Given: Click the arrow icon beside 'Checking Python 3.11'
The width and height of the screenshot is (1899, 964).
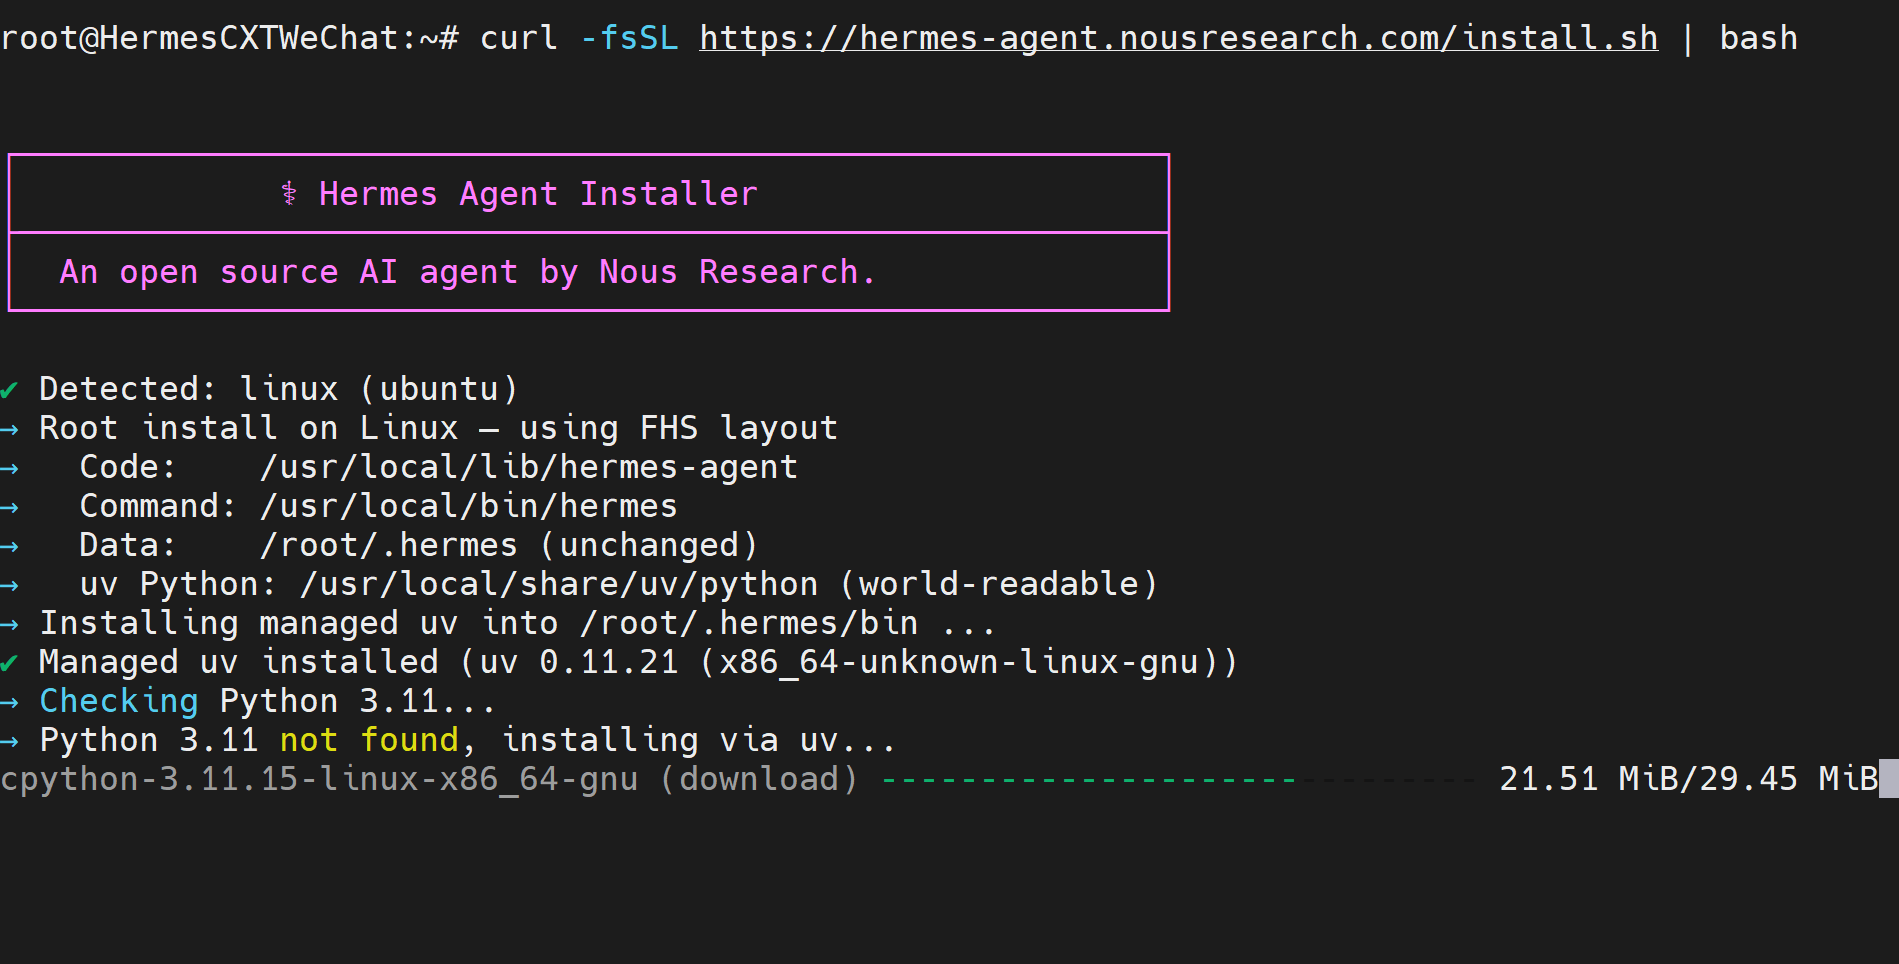Looking at the screenshot, I should pyautogui.click(x=9, y=702).
